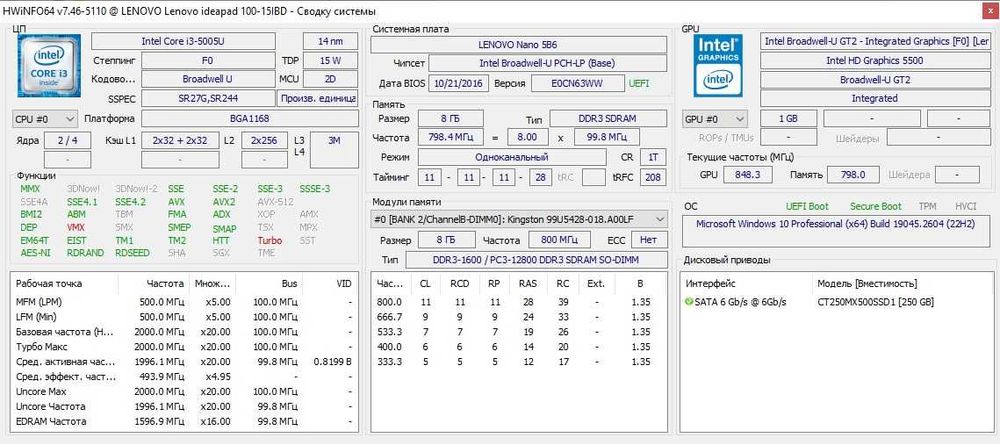This screenshot has height=444, width=1000.
Task: Click the green UEFI label by BIOS version
Action: (x=639, y=84)
